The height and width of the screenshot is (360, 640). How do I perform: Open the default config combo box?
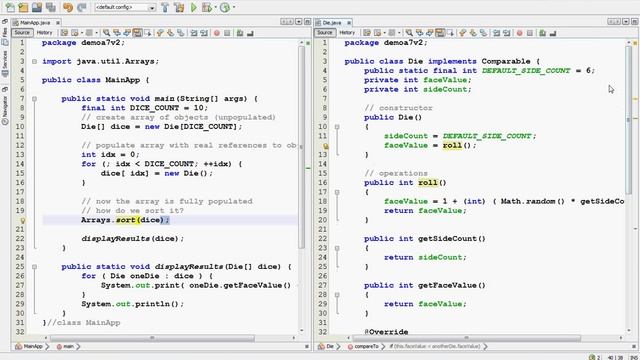pos(125,7)
